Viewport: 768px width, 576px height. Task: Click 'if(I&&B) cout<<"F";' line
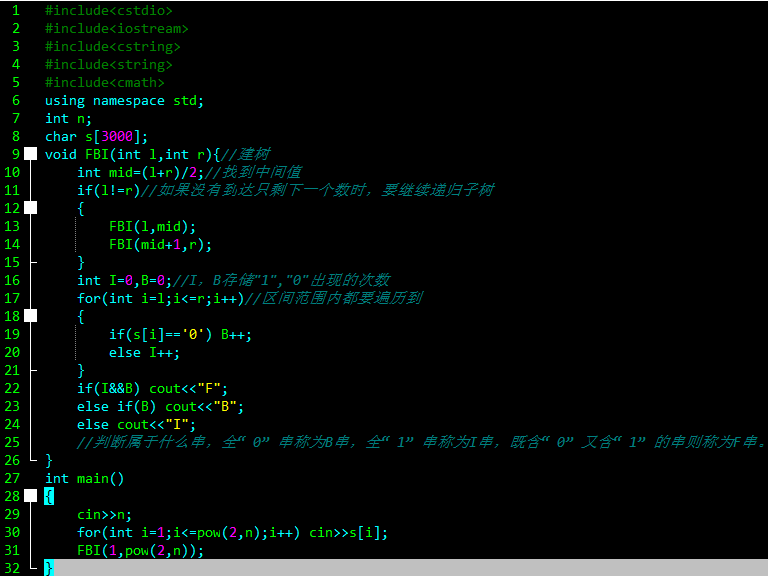tap(152, 388)
